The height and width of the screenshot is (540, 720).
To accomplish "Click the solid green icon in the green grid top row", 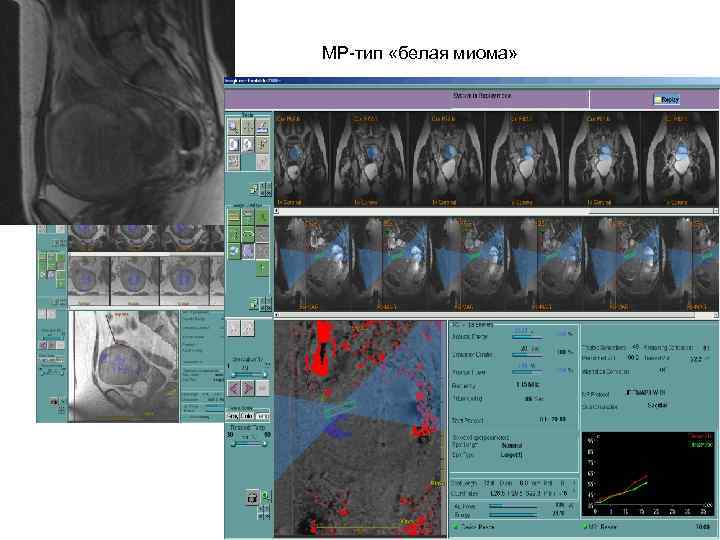I will click(262, 216).
